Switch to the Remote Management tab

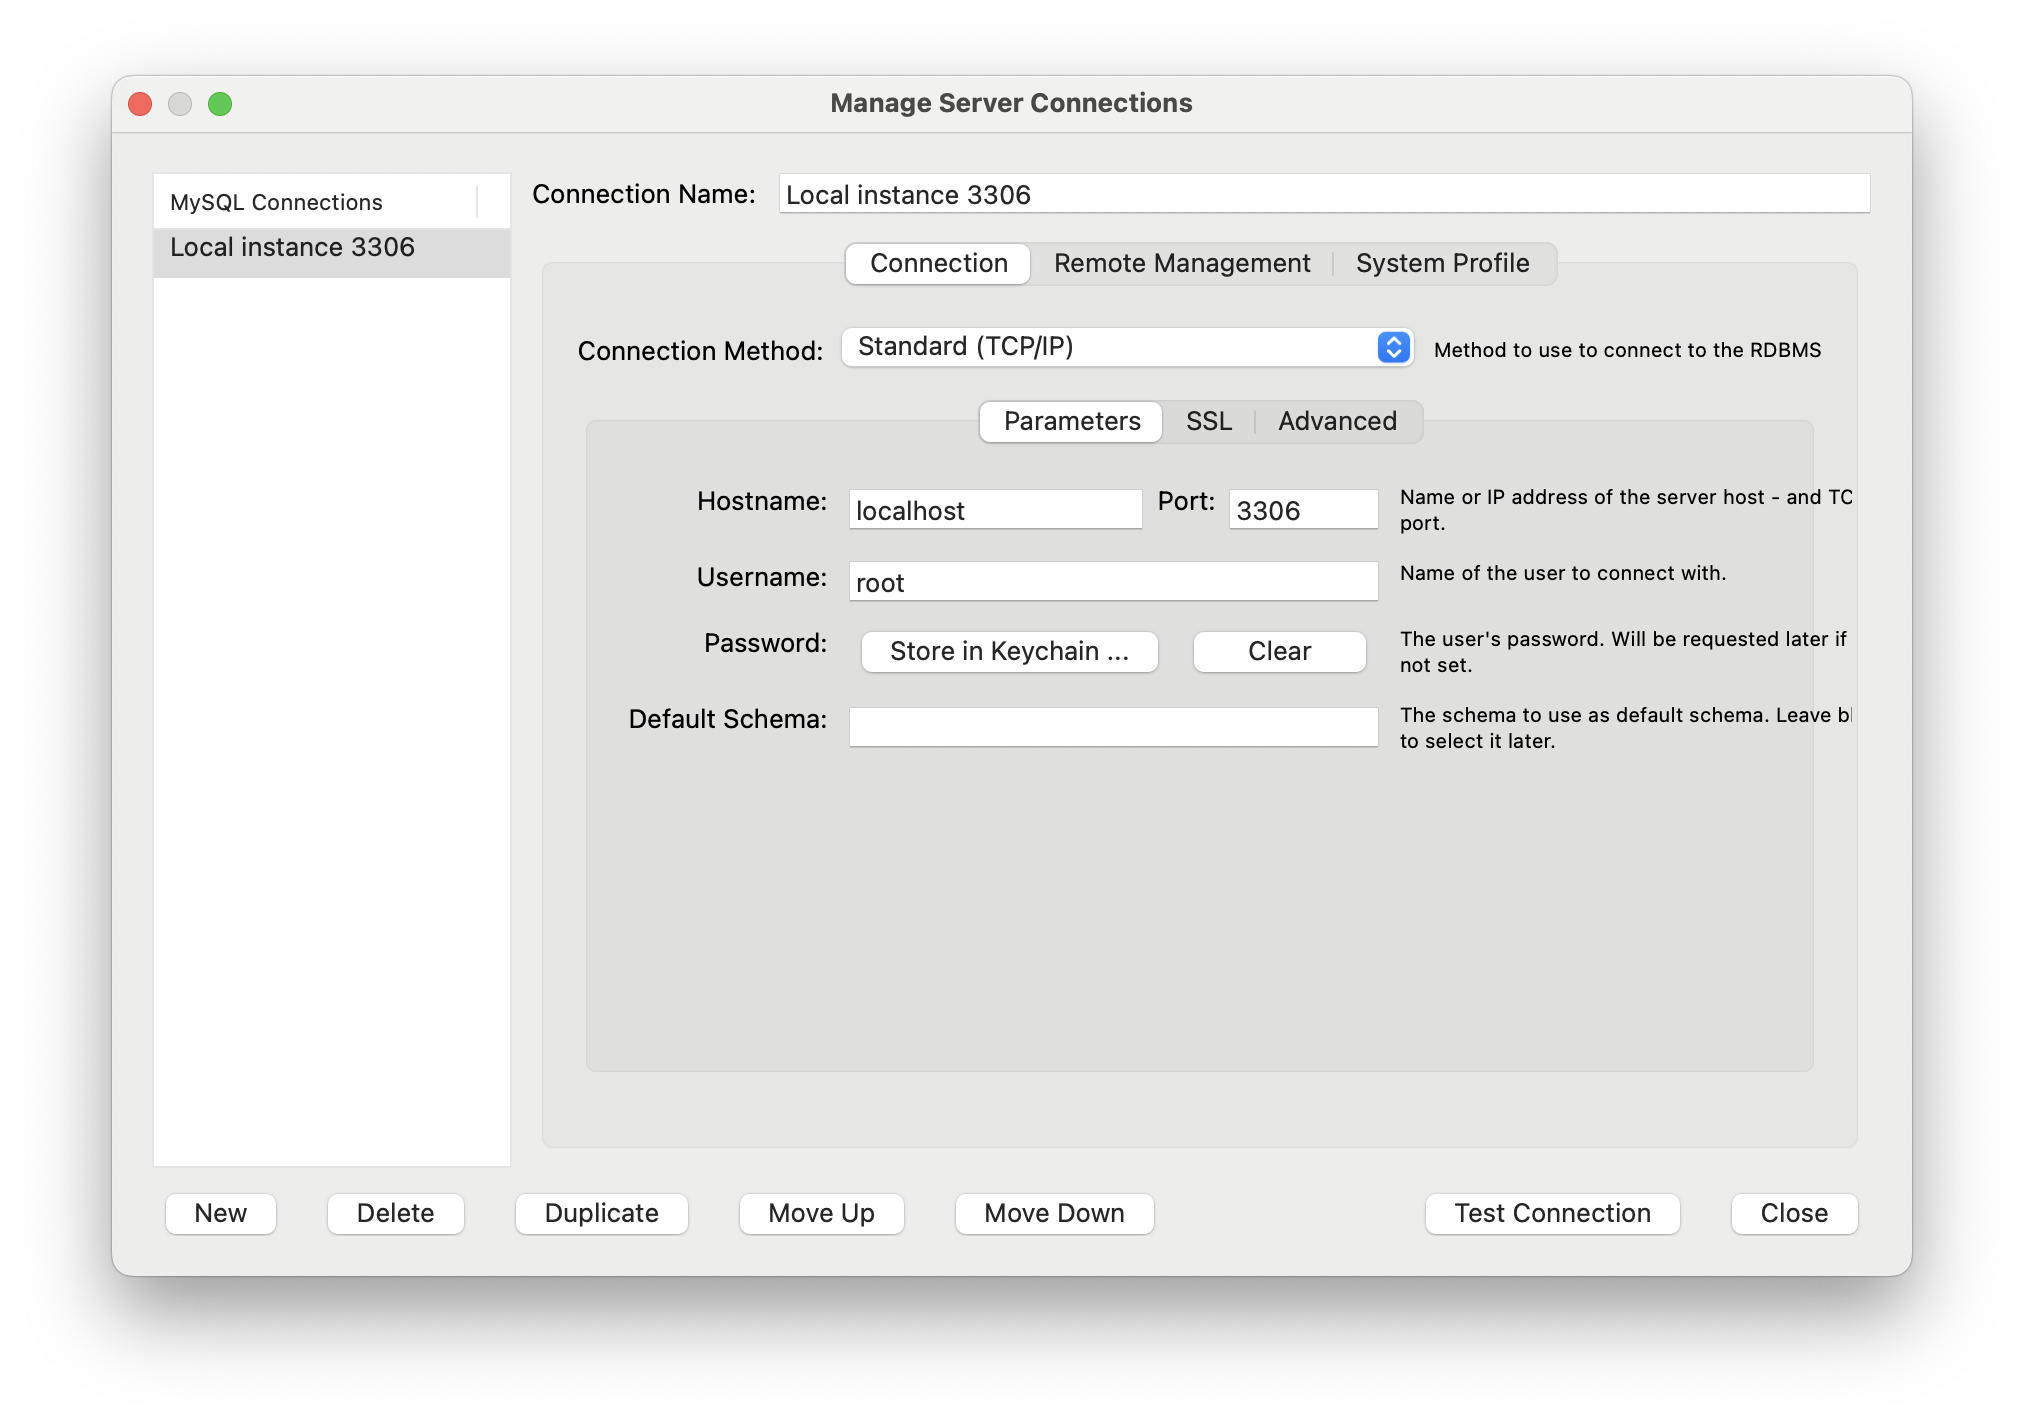coord(1181,263)
